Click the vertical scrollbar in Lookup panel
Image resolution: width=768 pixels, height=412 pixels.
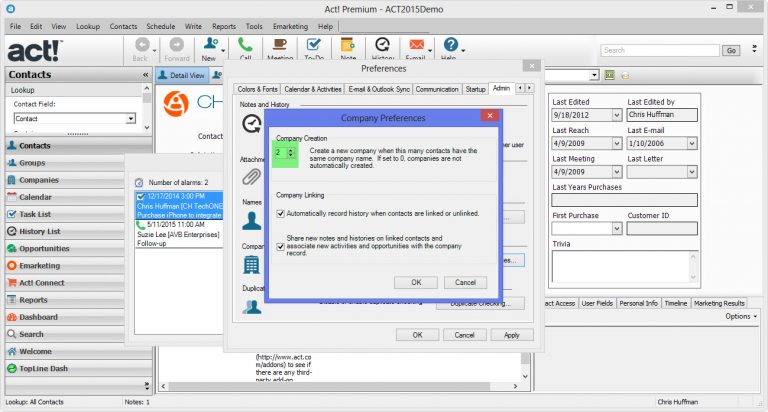coord(147,108)
